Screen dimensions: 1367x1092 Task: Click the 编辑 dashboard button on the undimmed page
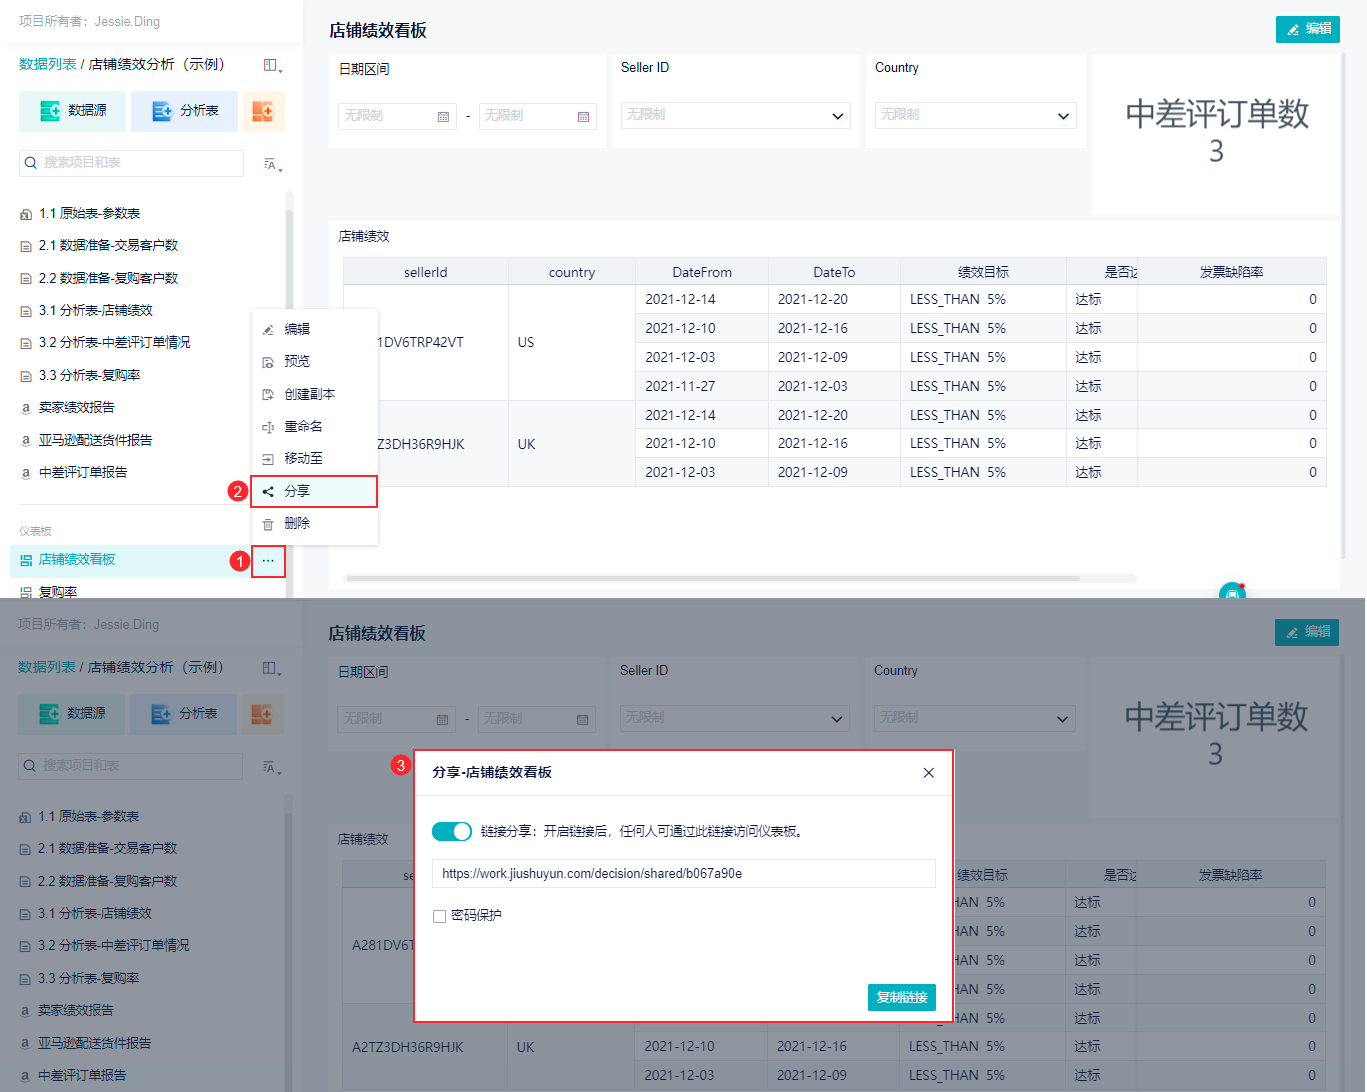coord(1308,29)
